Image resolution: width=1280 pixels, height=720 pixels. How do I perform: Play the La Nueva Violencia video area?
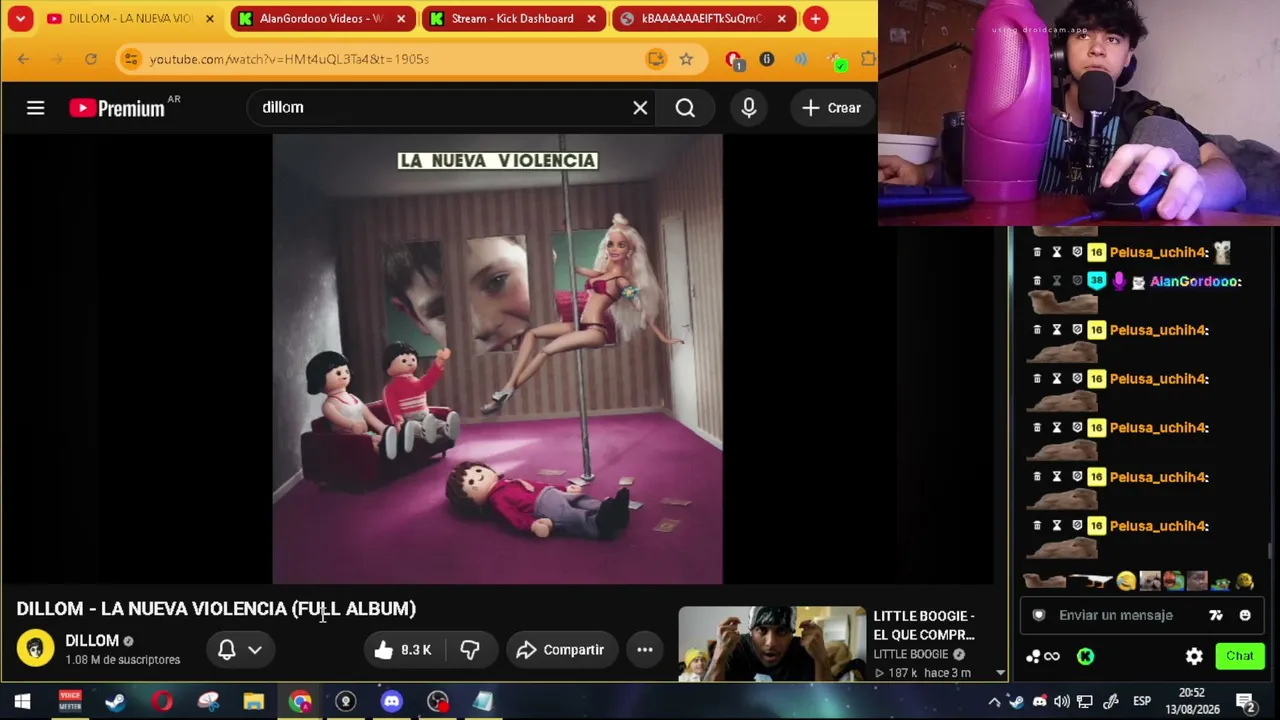point(497,359)
